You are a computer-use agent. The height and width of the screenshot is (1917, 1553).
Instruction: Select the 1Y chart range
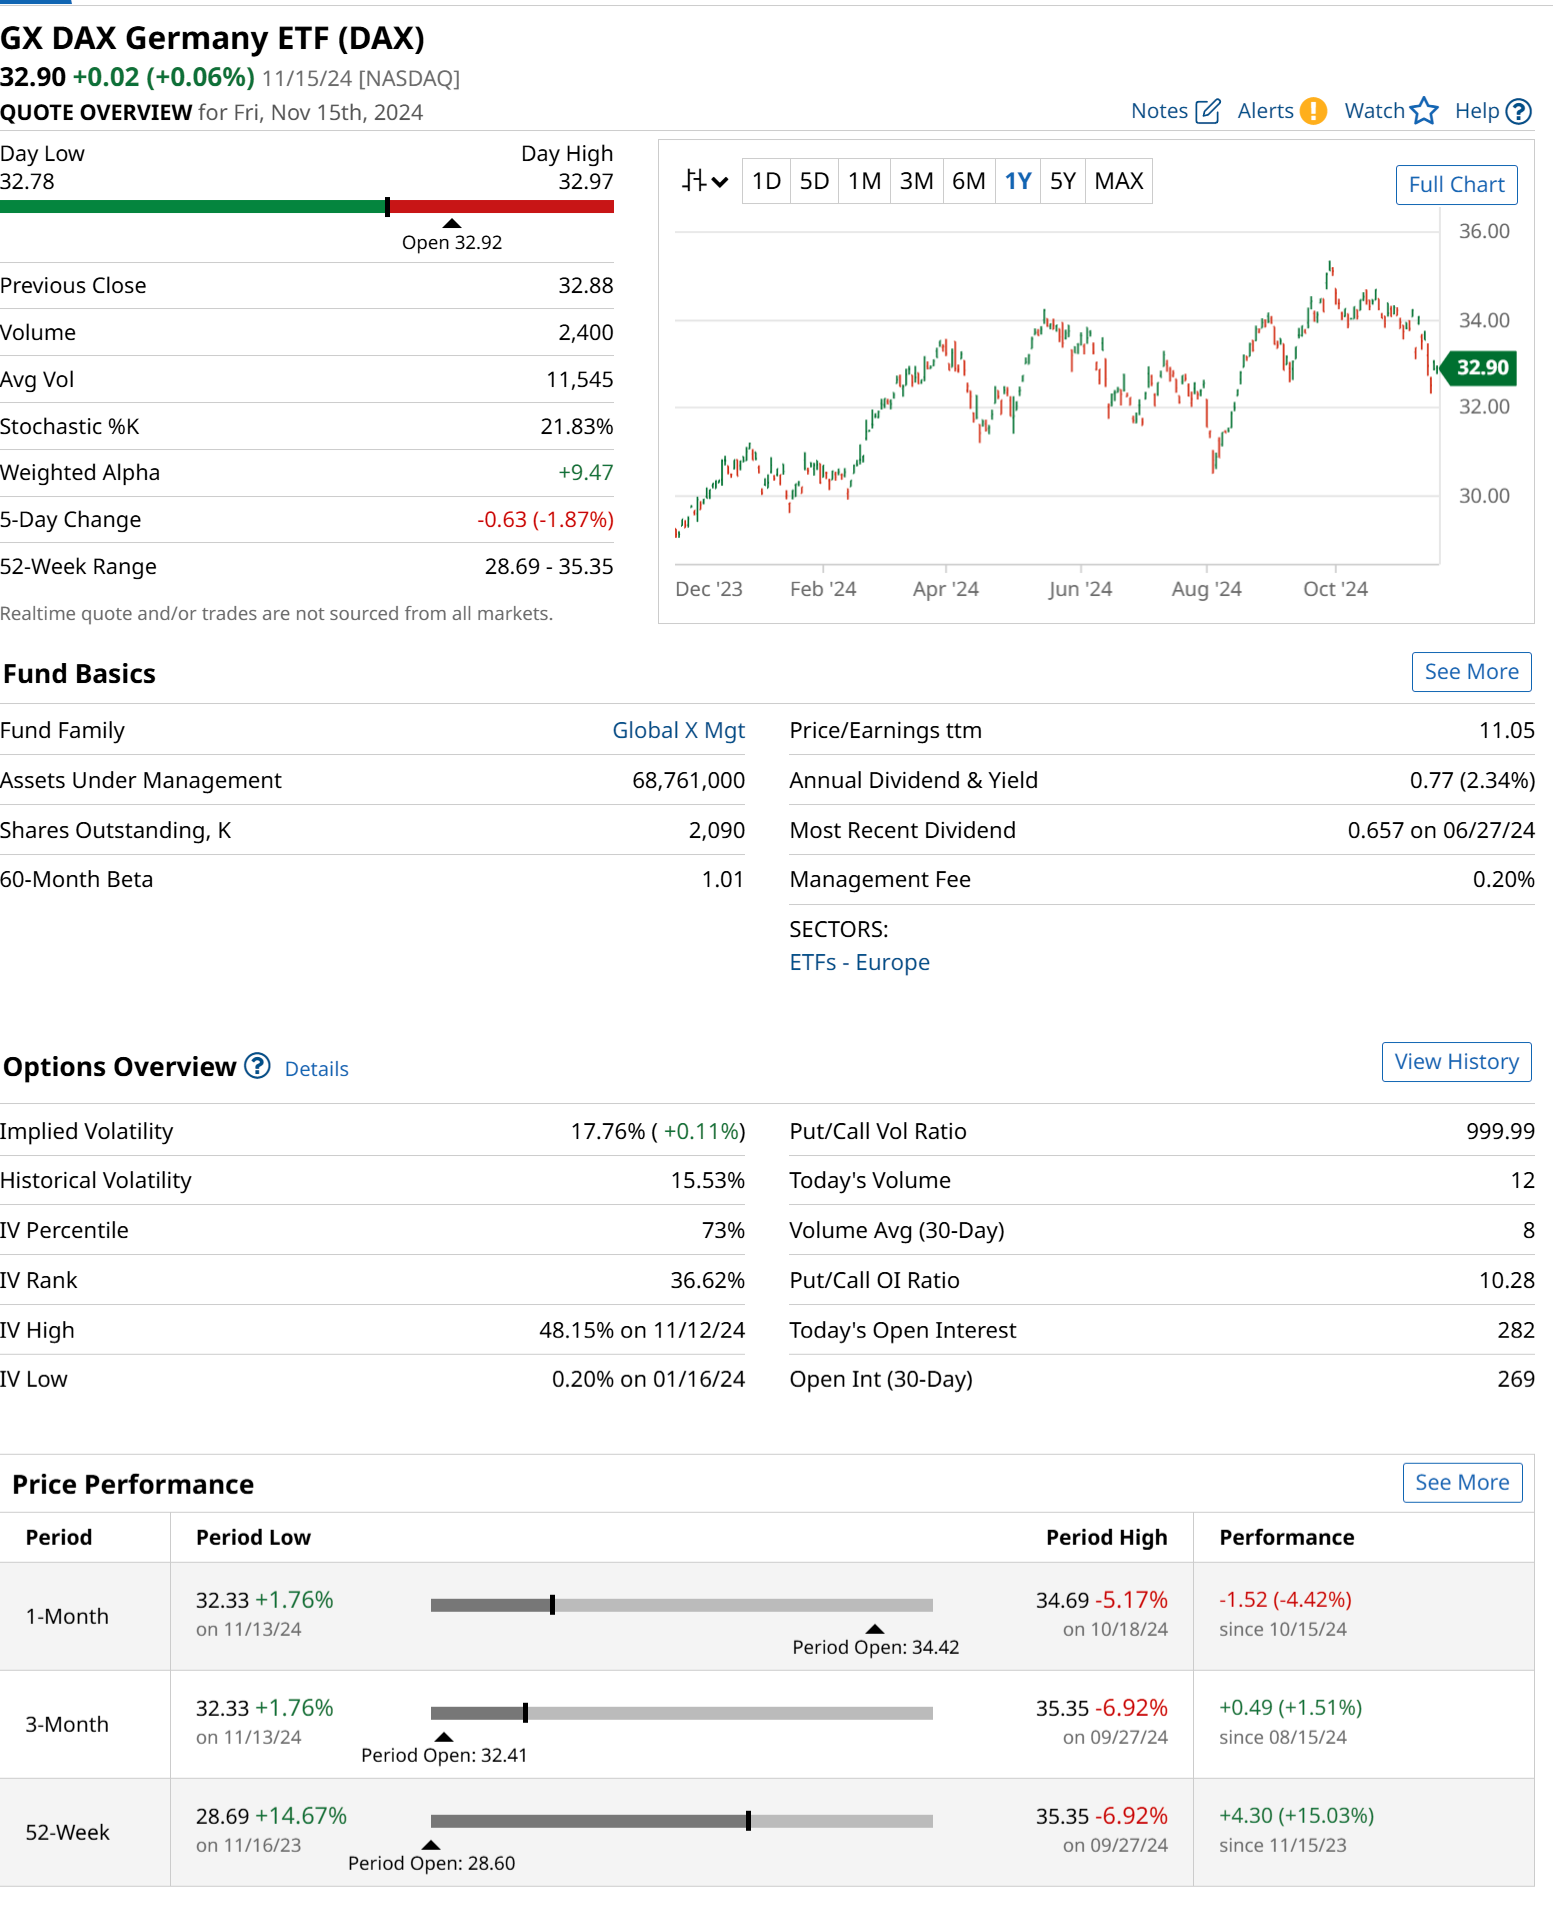1018,181
